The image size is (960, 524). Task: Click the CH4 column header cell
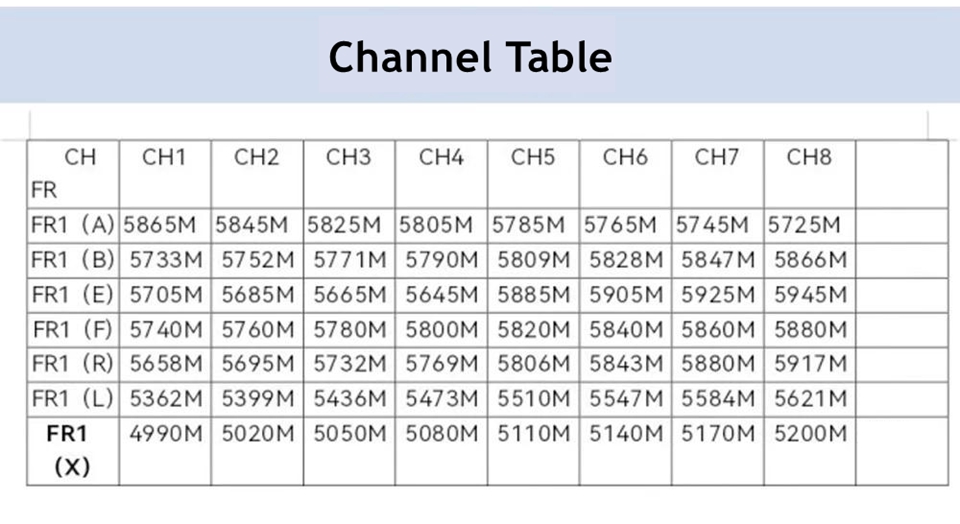pyautogui.click(x=441, y=157)
